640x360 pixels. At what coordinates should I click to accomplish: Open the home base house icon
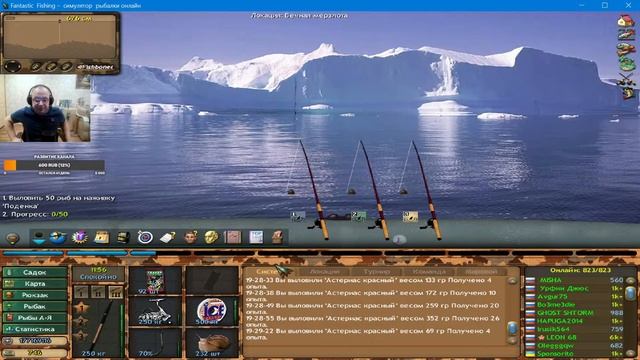coord(626,21)
